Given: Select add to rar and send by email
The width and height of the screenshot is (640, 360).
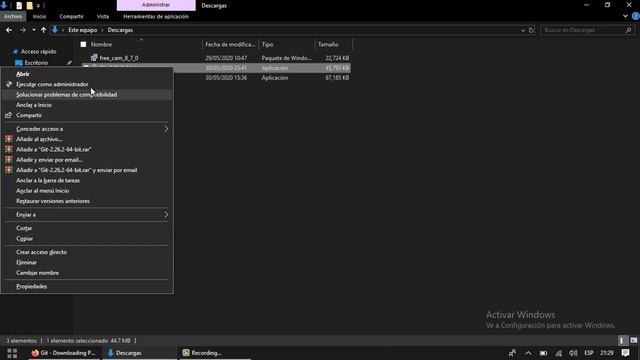Looking at the screenshot, I should tap(77, 170).
